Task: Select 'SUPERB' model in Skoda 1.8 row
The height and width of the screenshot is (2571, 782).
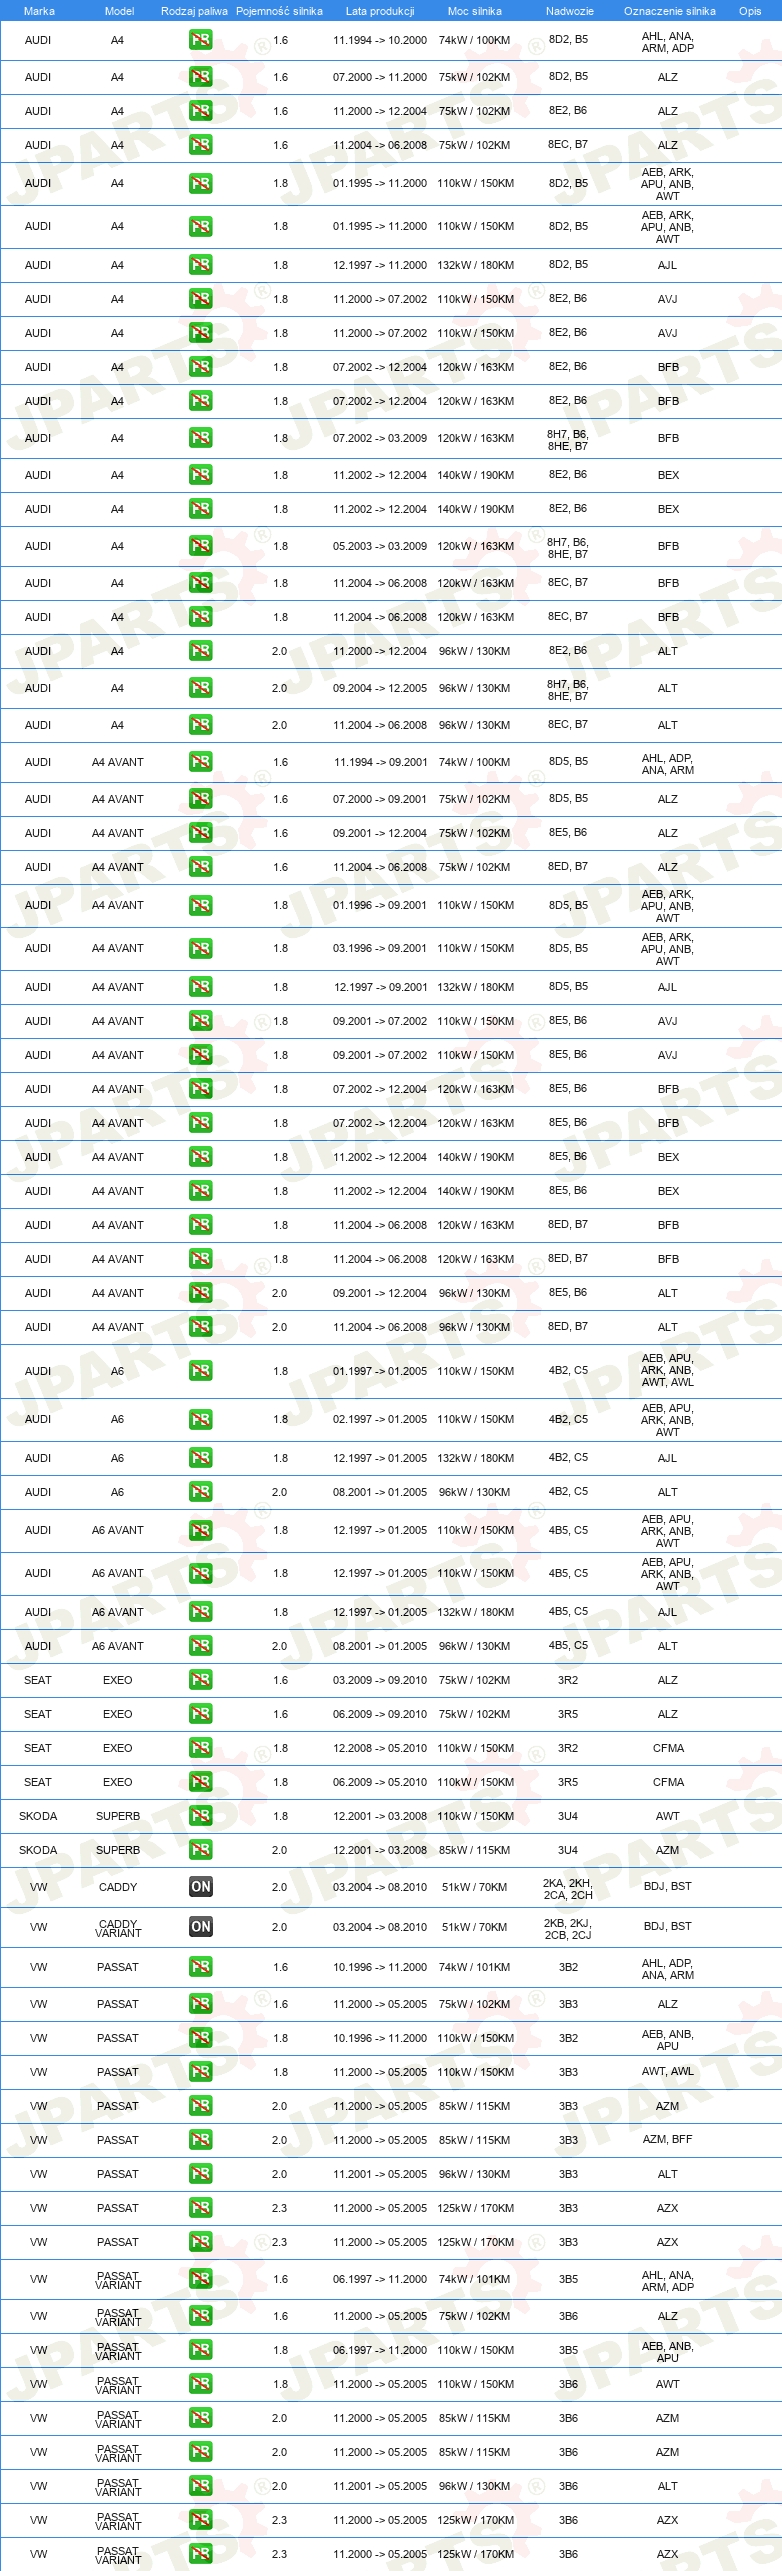Action: 118,1816
